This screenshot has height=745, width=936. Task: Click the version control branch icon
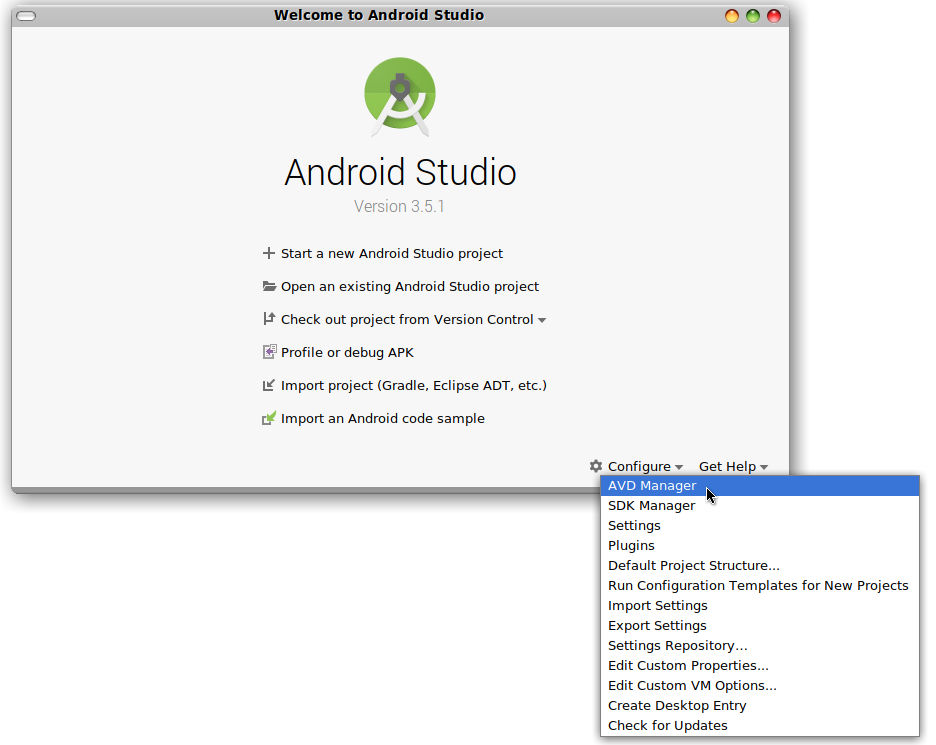pyautogui.click(x=269, y=319)
